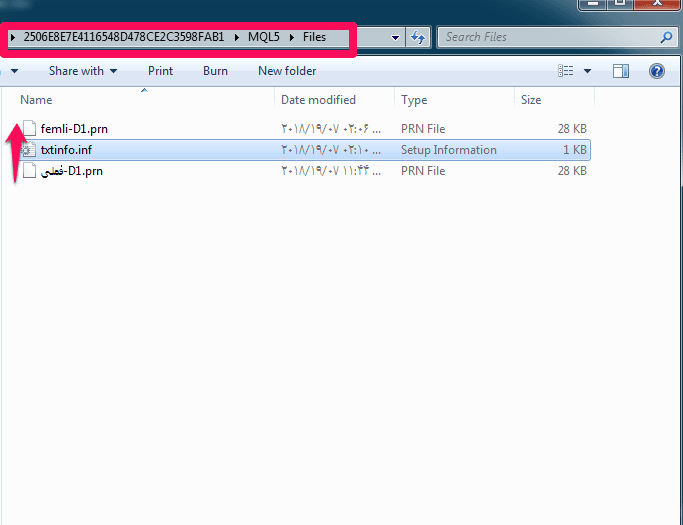
Task: Sort by Date modified column header
Action: point(318,100)
